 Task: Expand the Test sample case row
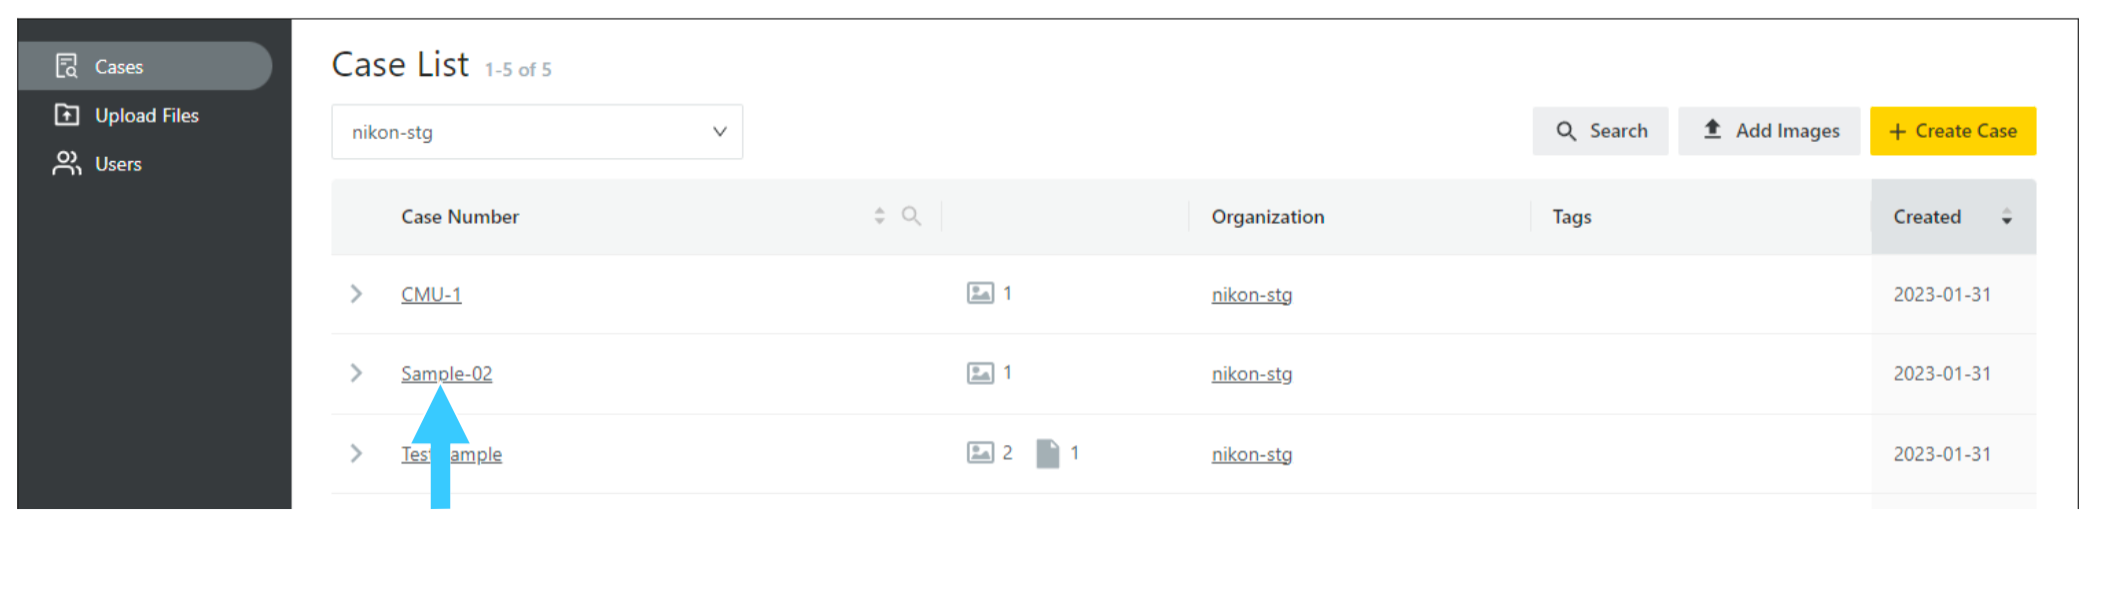pos(356,453)
